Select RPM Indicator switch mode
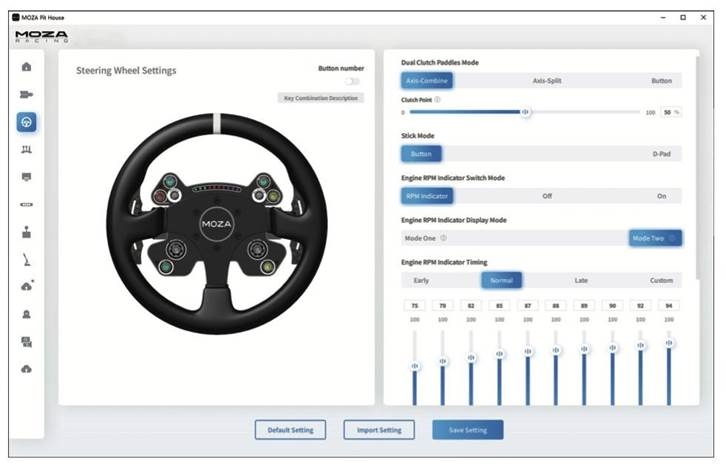This screenshot has width=726, height=465. point(427,196)
